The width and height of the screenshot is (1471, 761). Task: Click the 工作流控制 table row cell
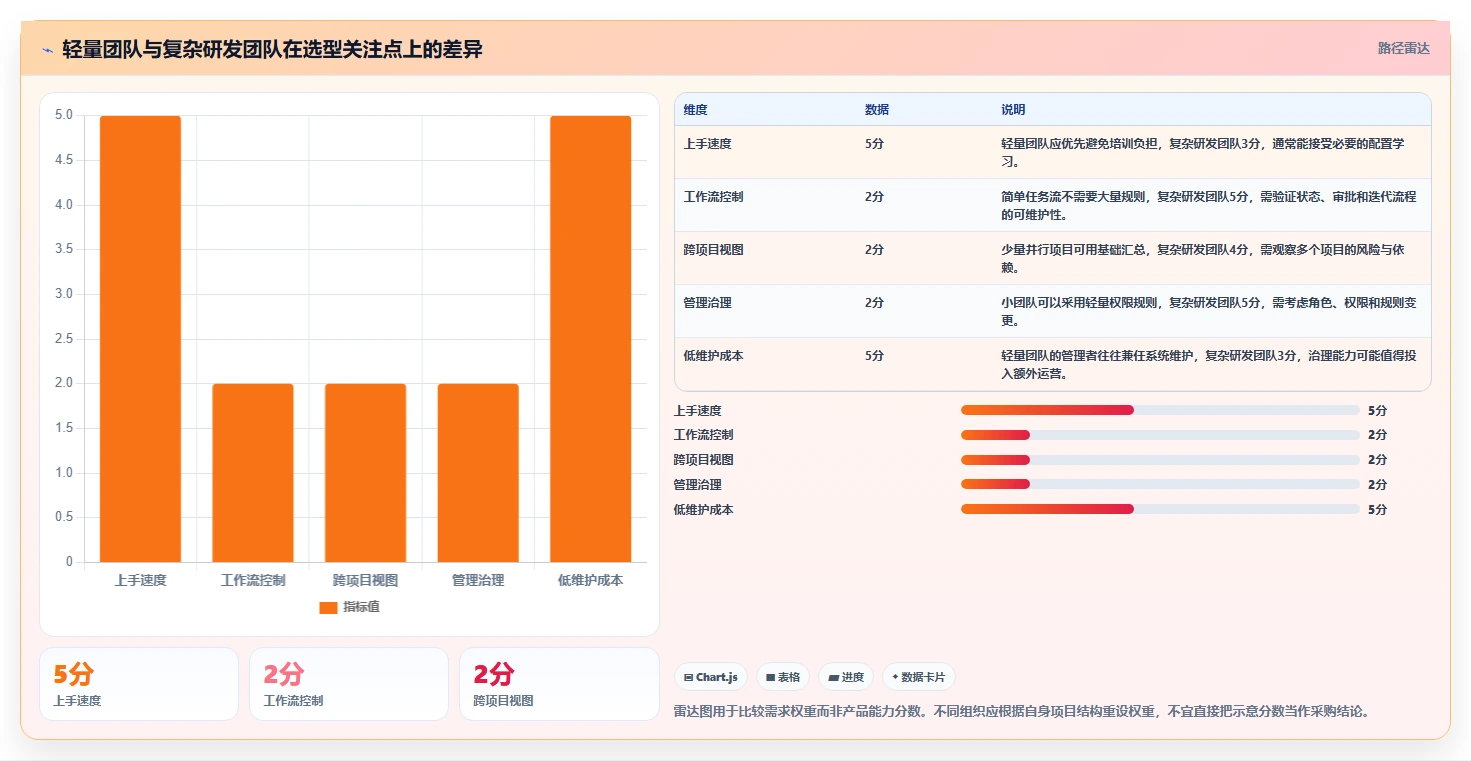pos(714,197)
